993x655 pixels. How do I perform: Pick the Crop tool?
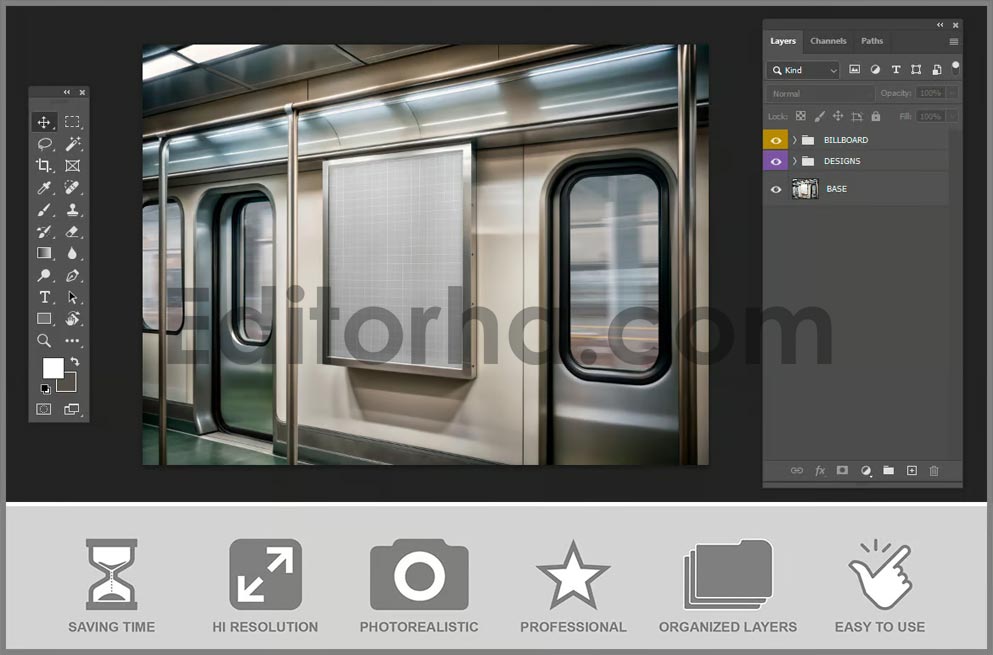[44, 166]
